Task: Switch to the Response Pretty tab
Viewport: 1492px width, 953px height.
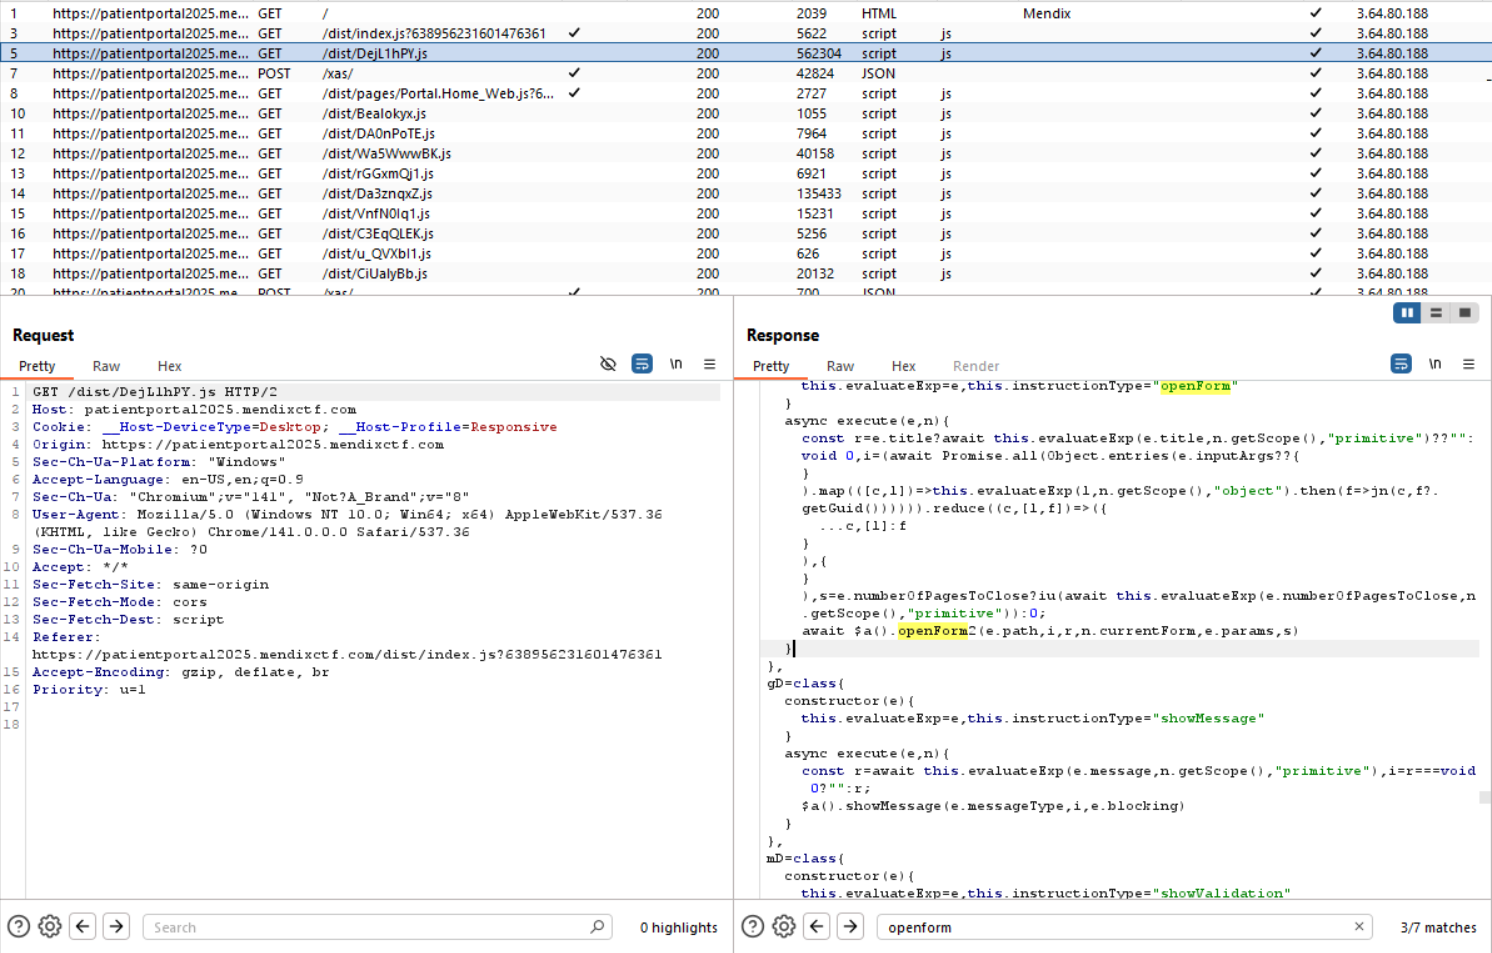Action: [x=771, y=366]
